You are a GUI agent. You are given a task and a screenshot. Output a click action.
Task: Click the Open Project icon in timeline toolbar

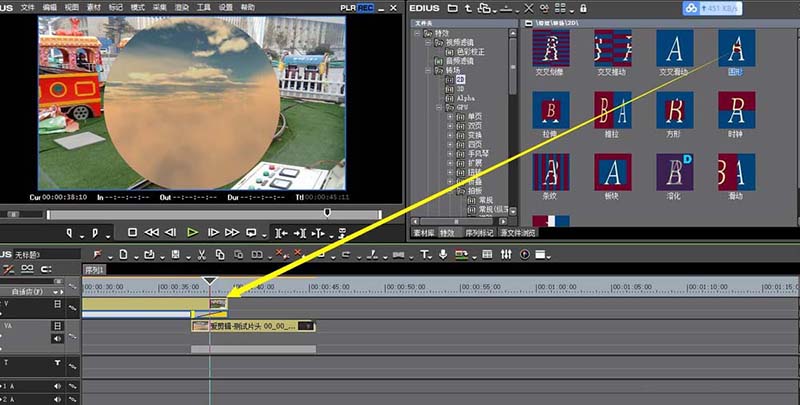149,254
